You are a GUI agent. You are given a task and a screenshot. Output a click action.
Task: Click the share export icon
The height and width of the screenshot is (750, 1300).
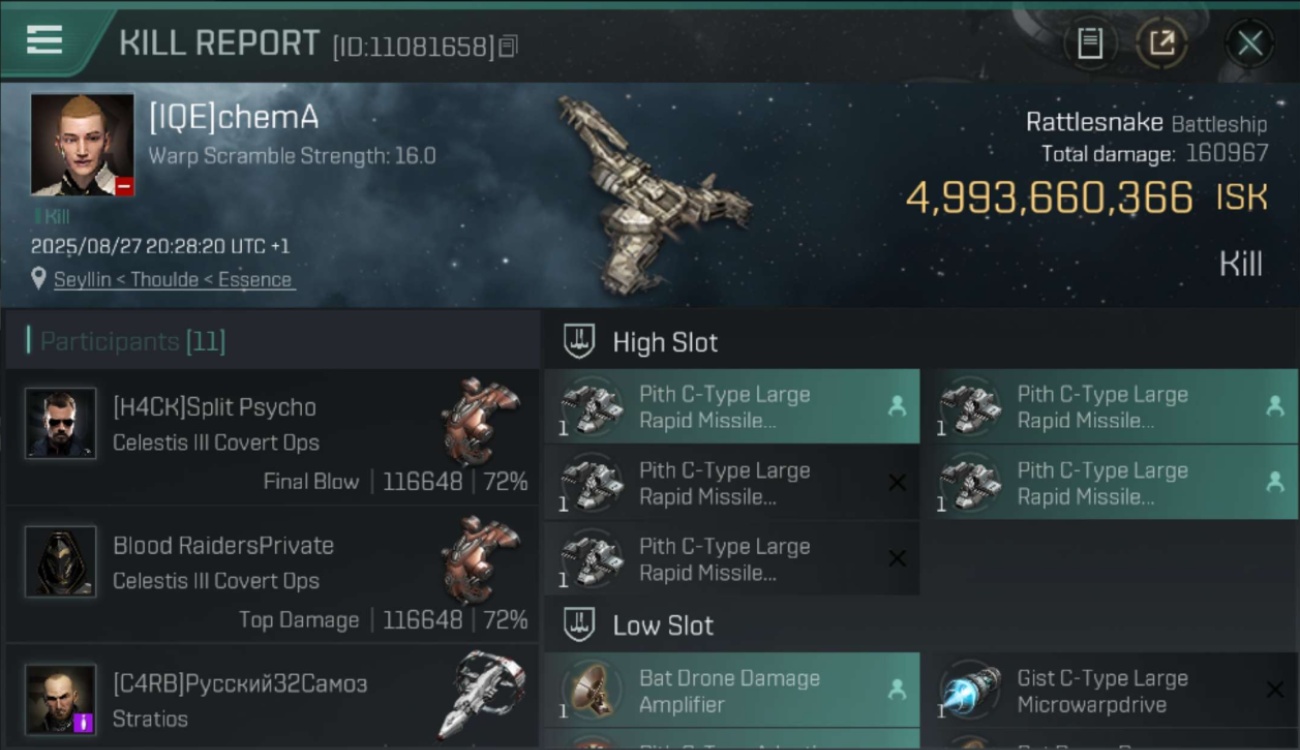(x=1162, y=43)
